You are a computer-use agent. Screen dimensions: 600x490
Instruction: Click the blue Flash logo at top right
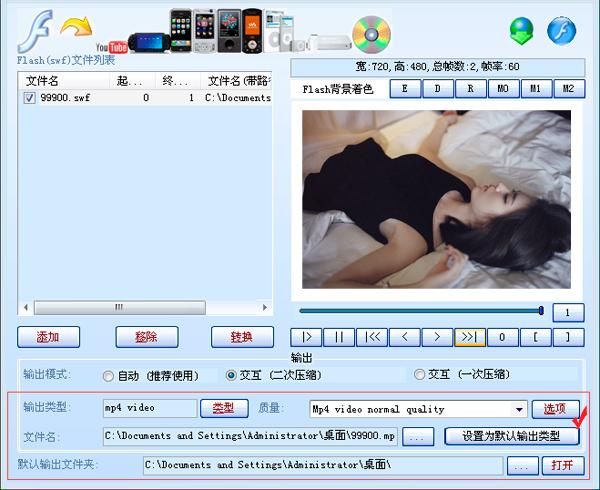coord(562,30)
